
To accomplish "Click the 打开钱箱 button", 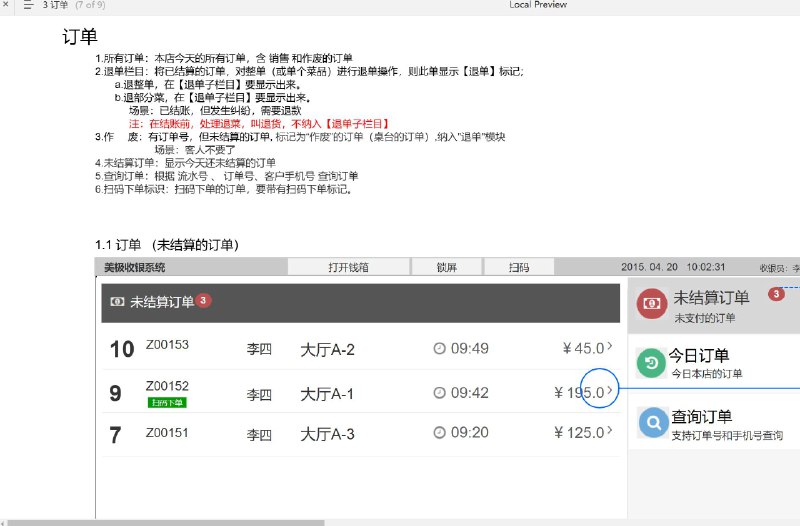I will (x=348, y=267).
